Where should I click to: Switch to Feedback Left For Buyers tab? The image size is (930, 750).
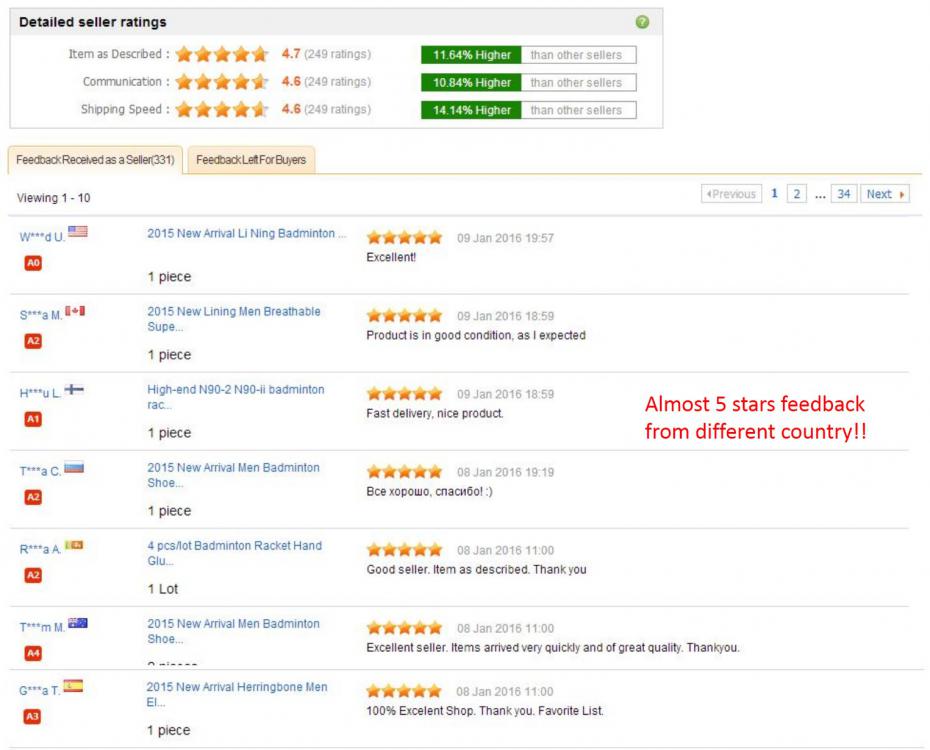click(251, 160)
